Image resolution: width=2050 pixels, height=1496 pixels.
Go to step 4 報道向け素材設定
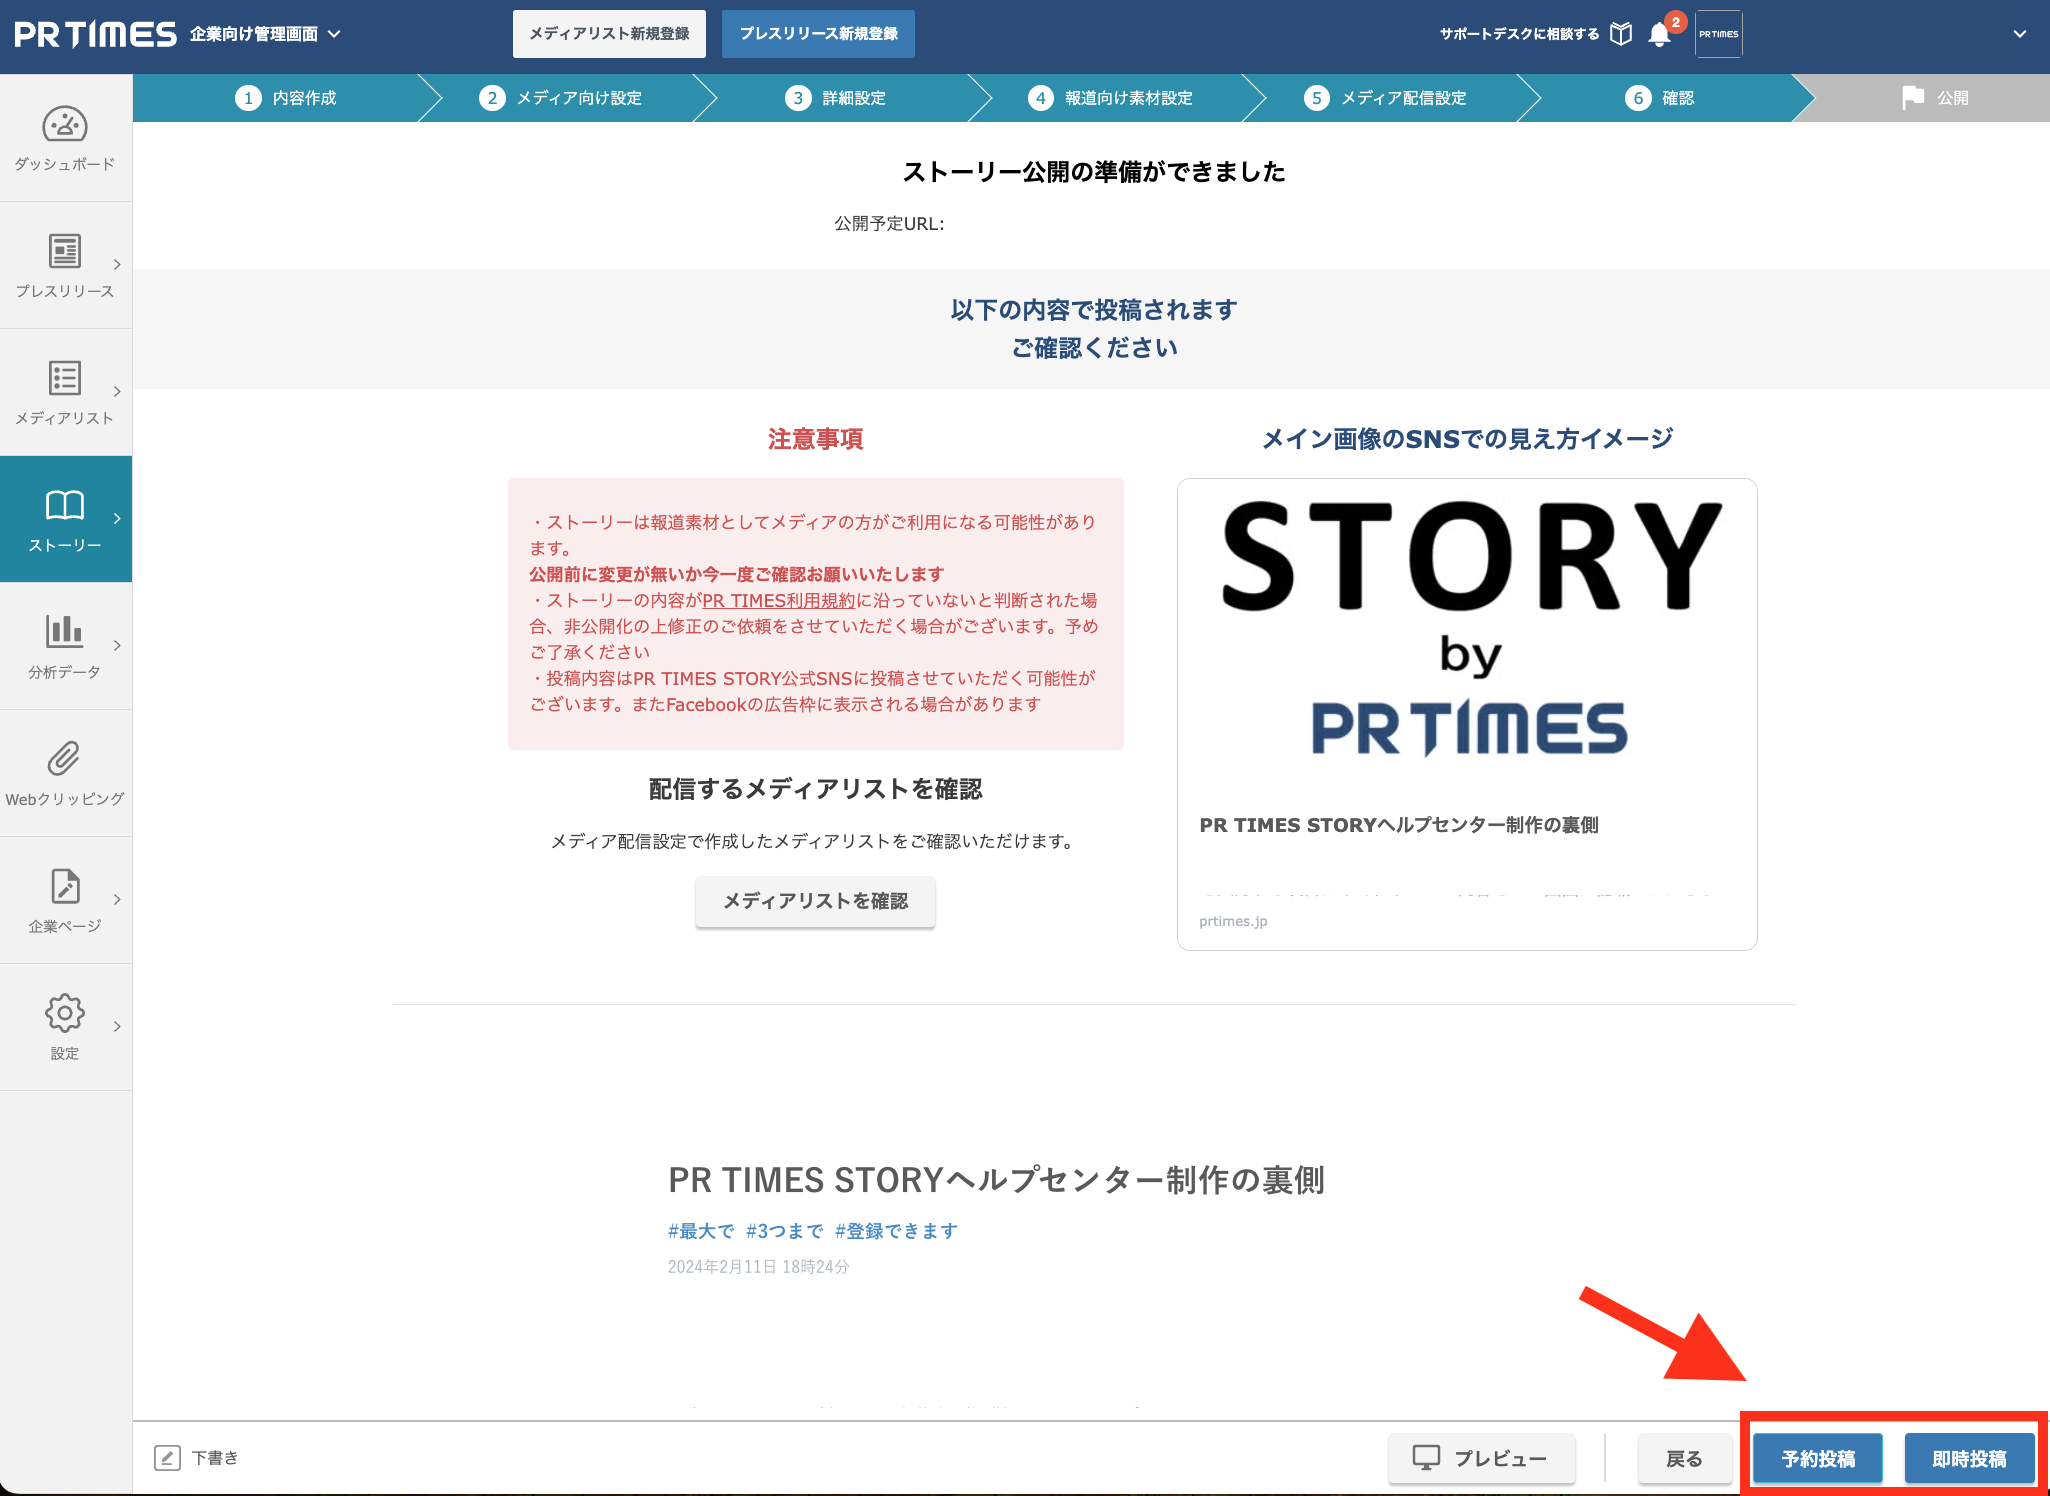coord(1110,98)
